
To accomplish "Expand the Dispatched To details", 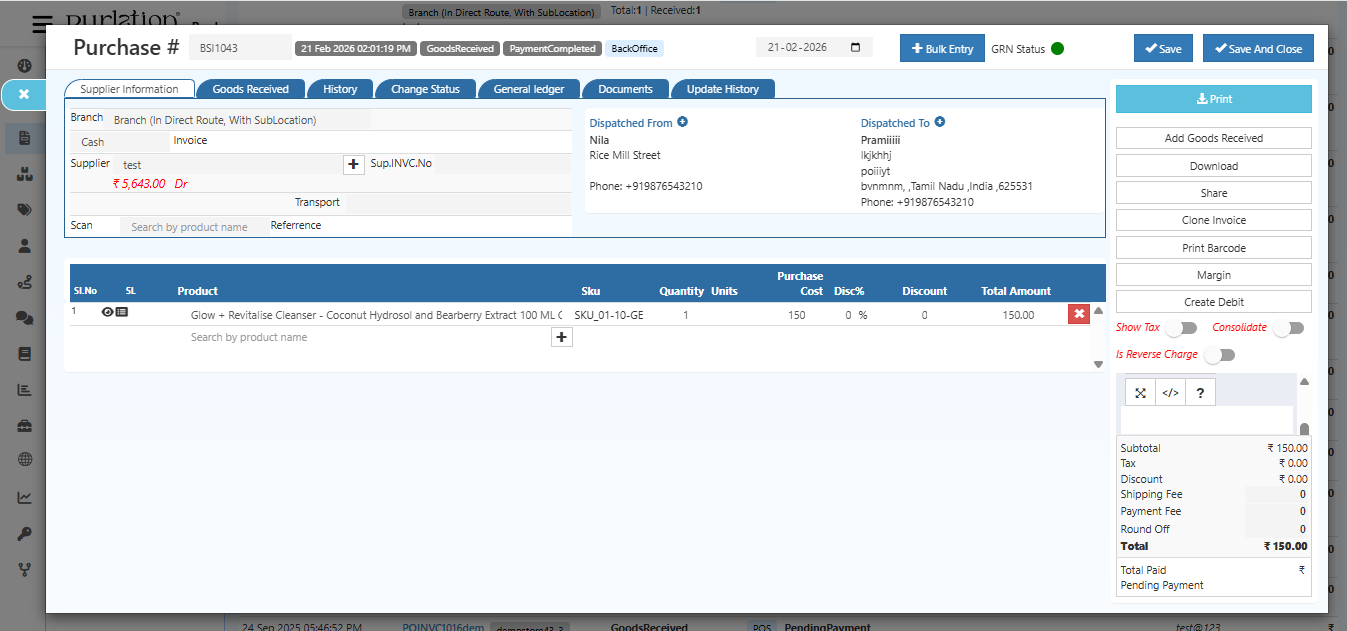I will click(939, 121).
